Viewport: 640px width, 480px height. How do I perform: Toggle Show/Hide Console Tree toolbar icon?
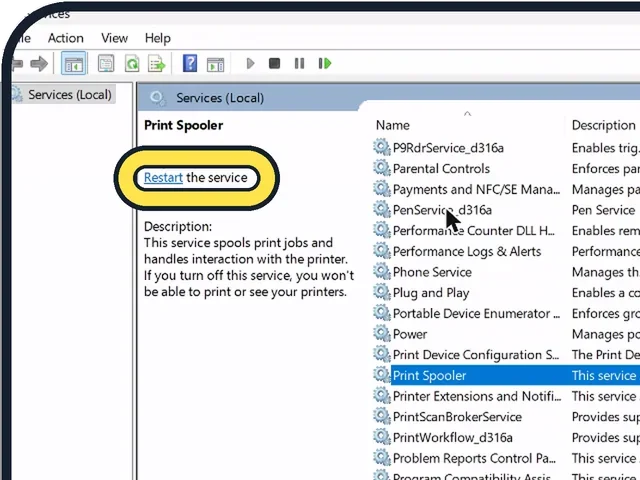(74, 64)
